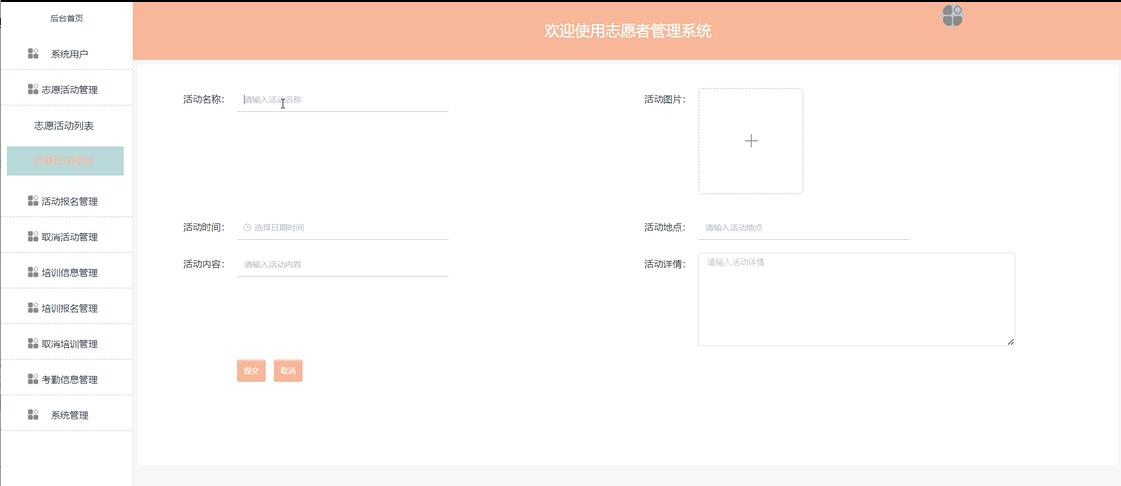
Task: Click the clover icon in the header
Action: (952, 15)
